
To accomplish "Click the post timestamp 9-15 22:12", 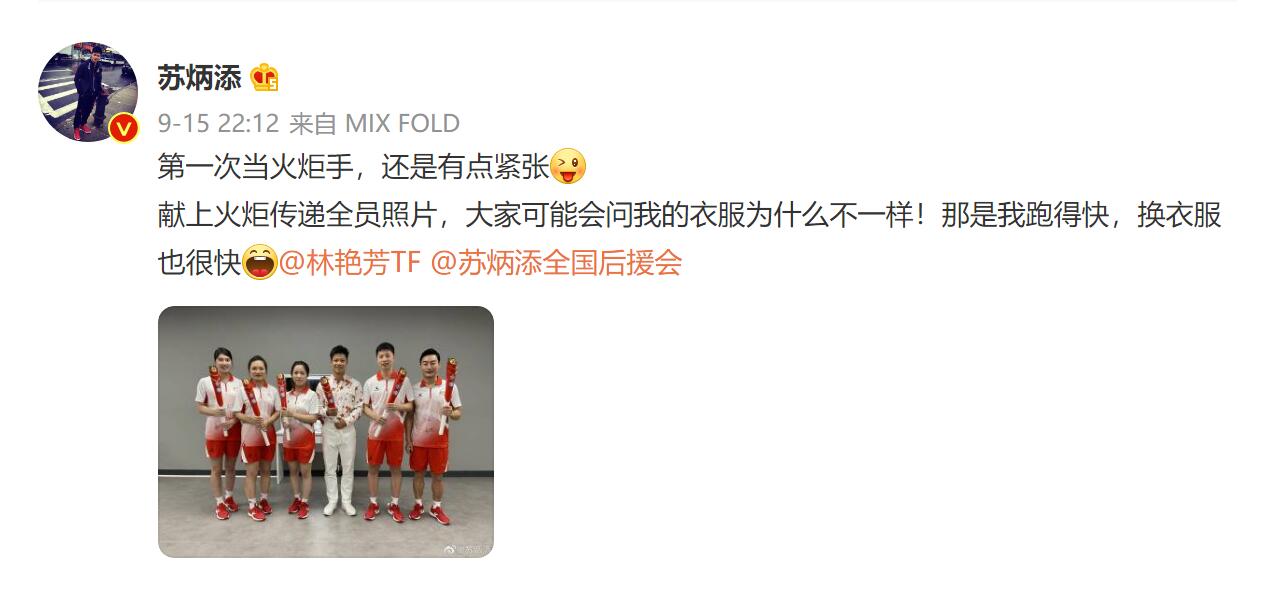I will point(218,124).
